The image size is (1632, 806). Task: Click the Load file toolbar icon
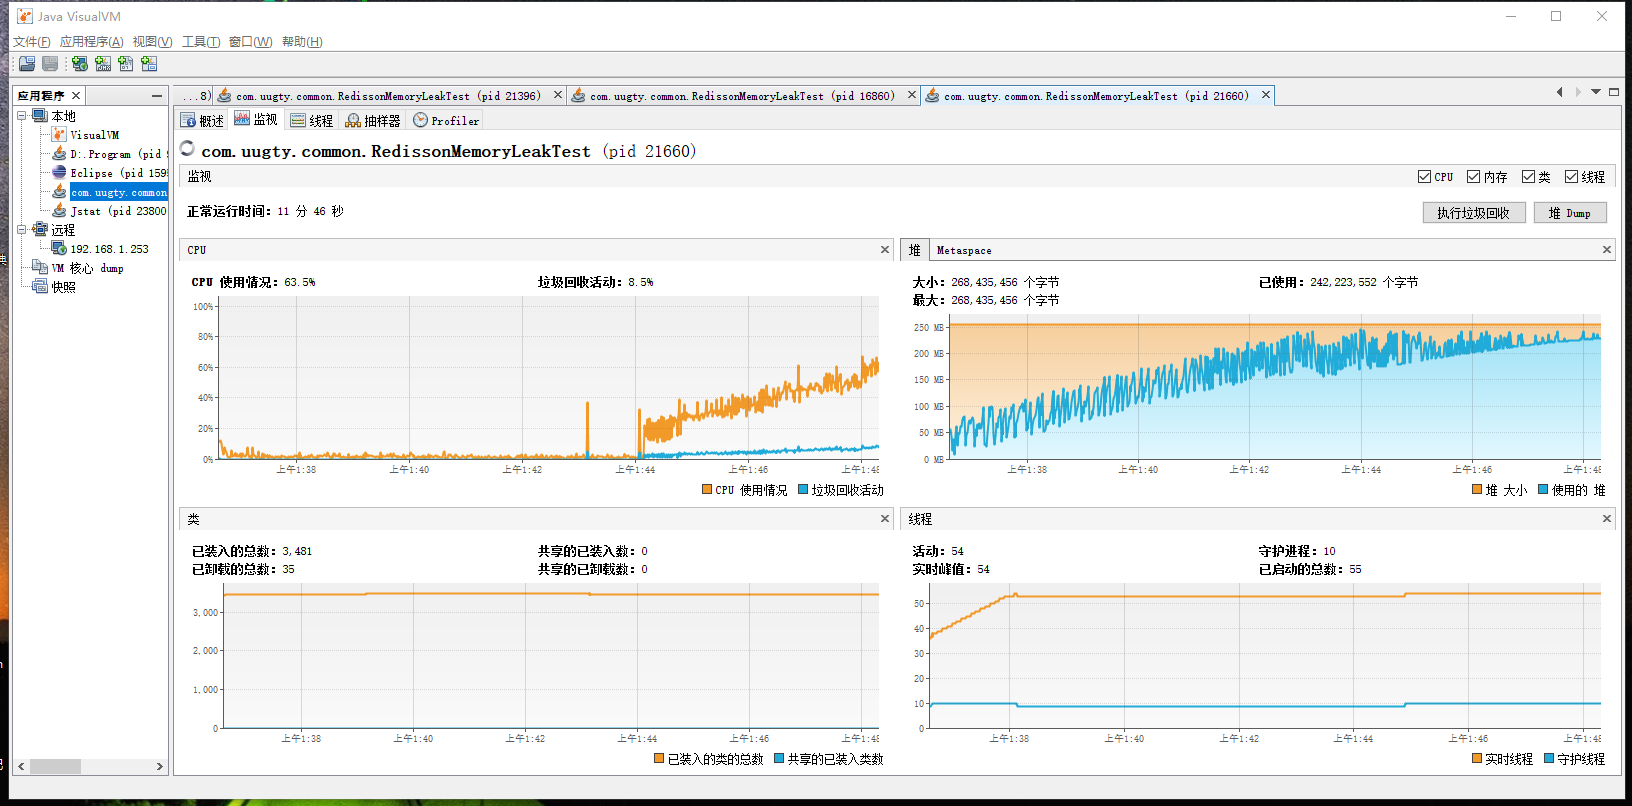click(27, 64)
